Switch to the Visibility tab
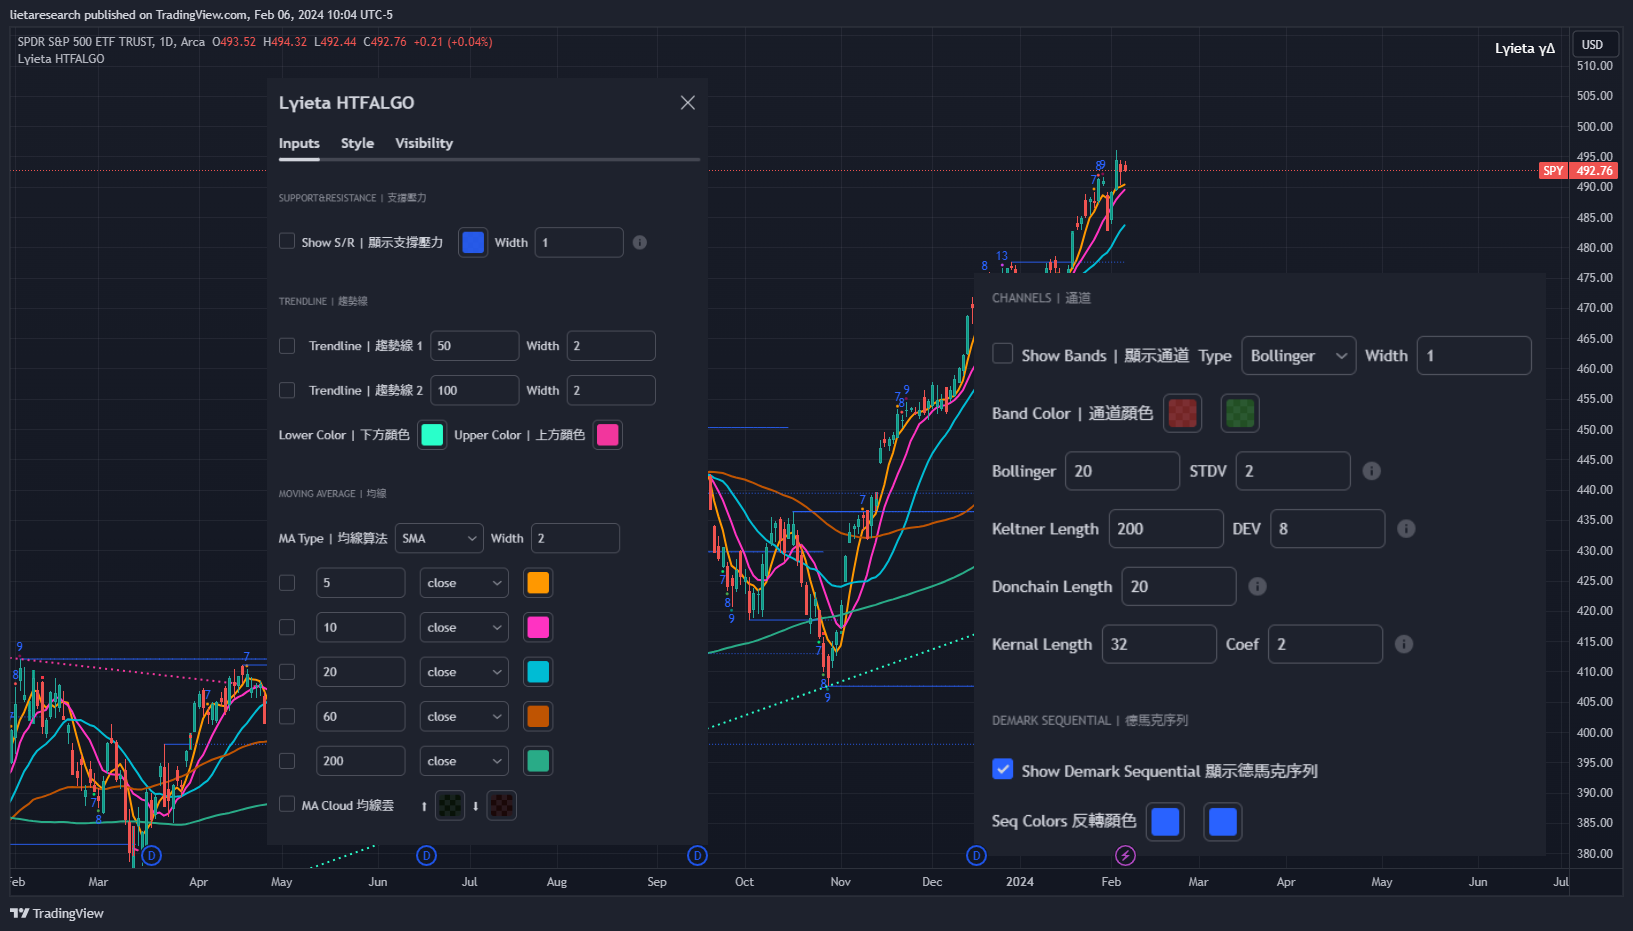The height and width of the screenshot is (931, 1633). point(424,143)
